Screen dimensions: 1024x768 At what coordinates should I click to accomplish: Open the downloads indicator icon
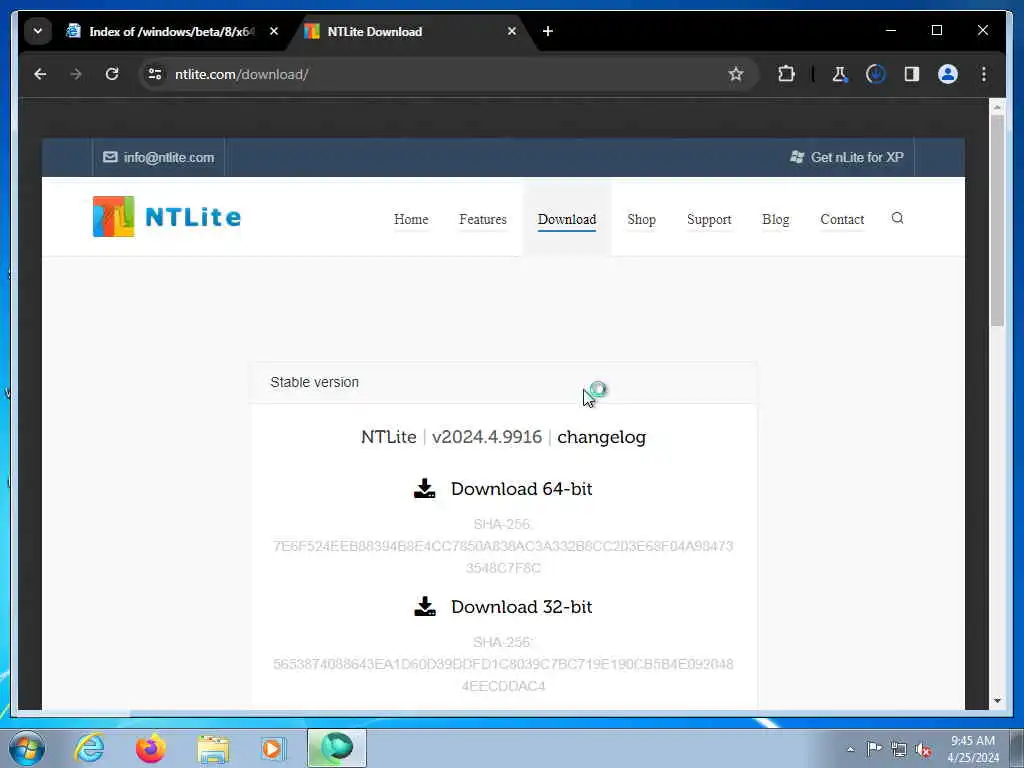click(876, 74)
